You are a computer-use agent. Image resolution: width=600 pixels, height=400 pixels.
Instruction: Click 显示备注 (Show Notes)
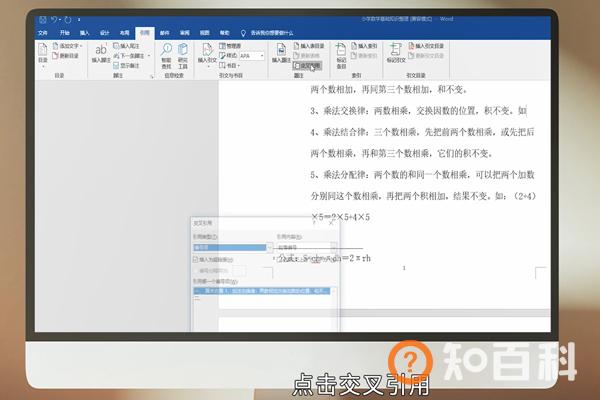pyautogui.click(x=127, y=66)
